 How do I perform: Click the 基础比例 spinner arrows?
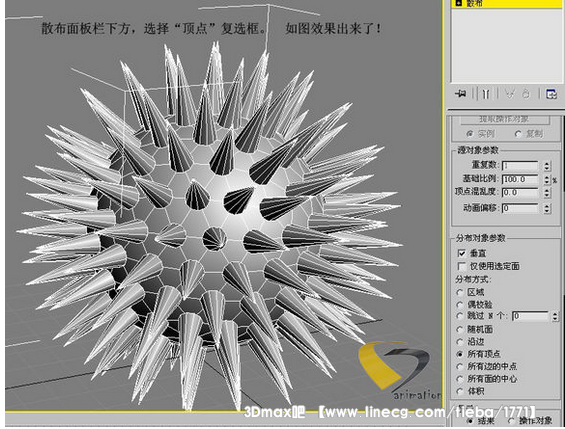(547, 179)
